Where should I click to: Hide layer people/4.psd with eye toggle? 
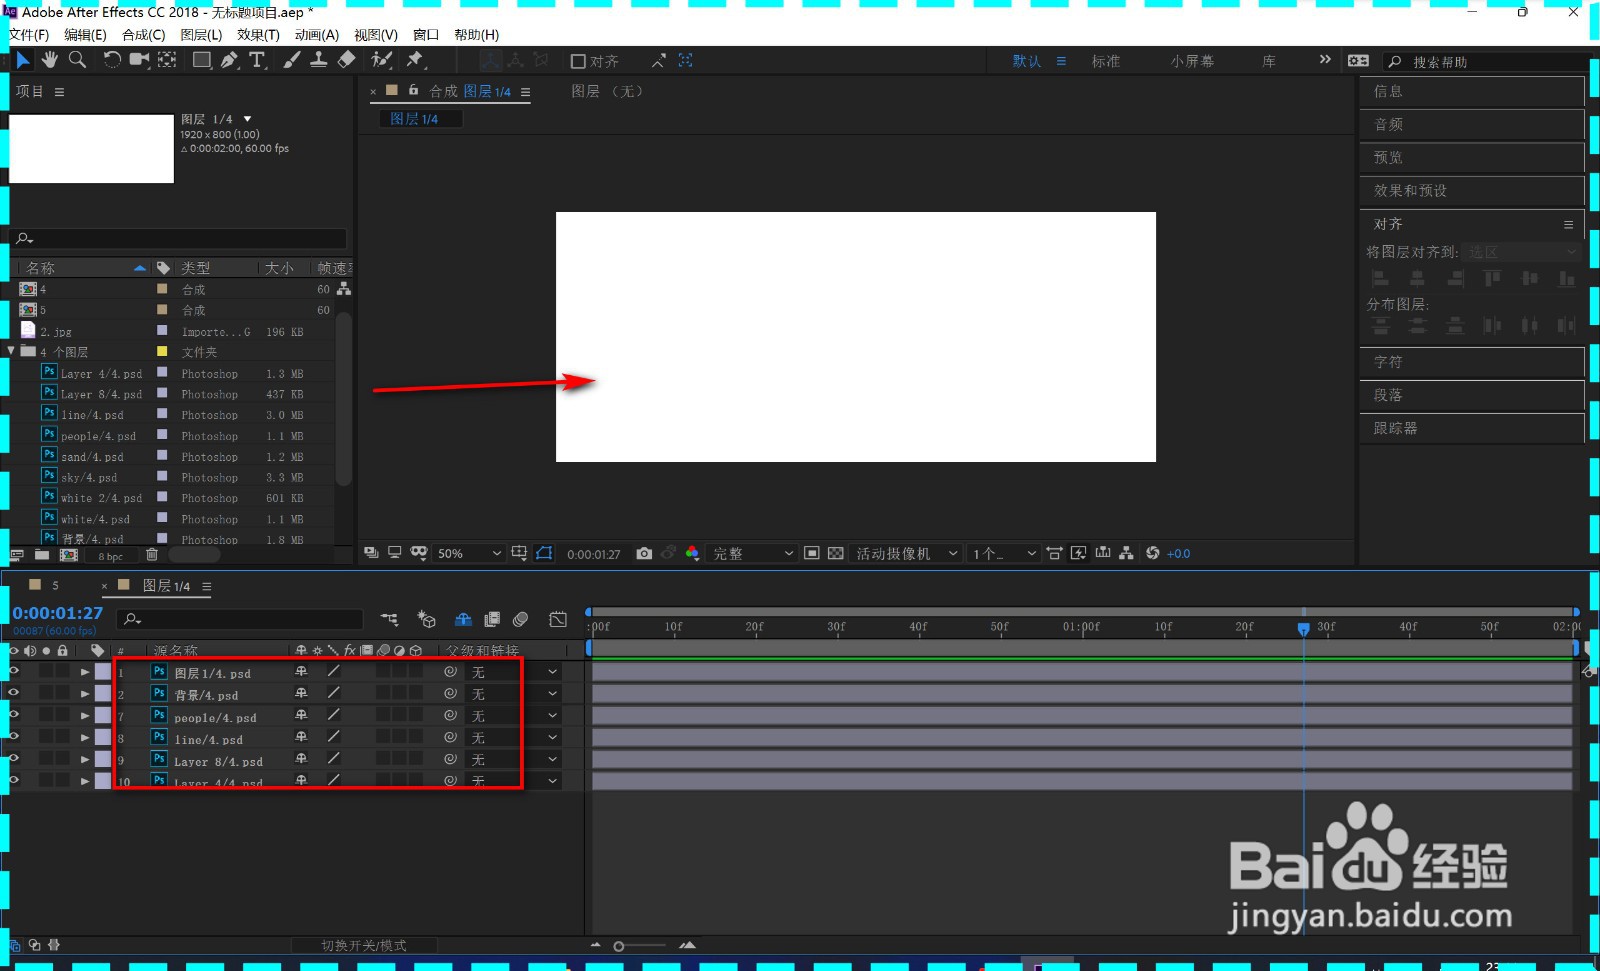coord(14,715)
